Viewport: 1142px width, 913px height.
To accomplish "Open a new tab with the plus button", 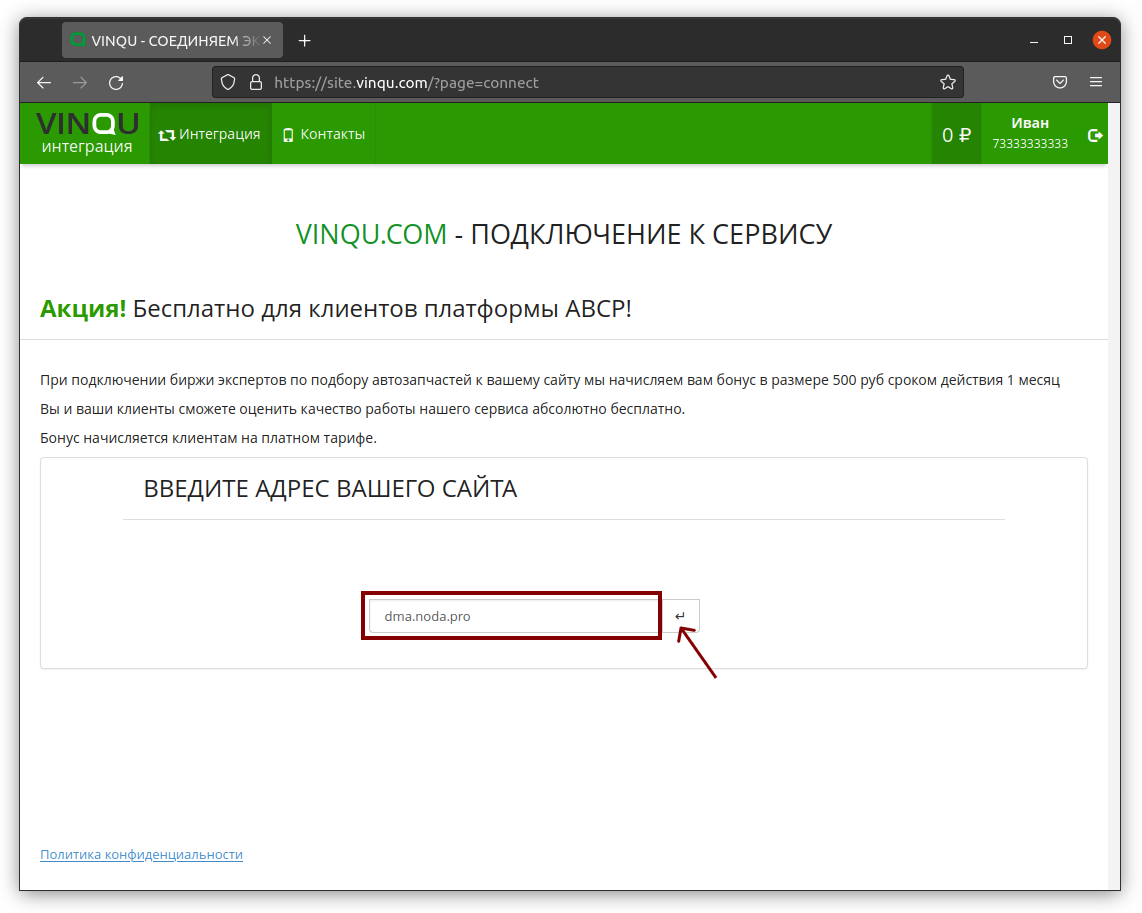I will point(304,41).
